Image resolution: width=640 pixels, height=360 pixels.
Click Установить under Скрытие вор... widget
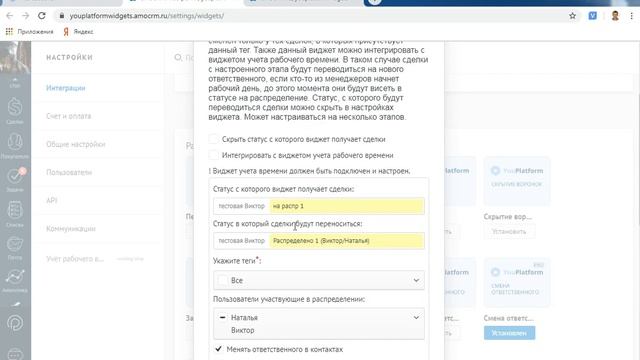509,231
